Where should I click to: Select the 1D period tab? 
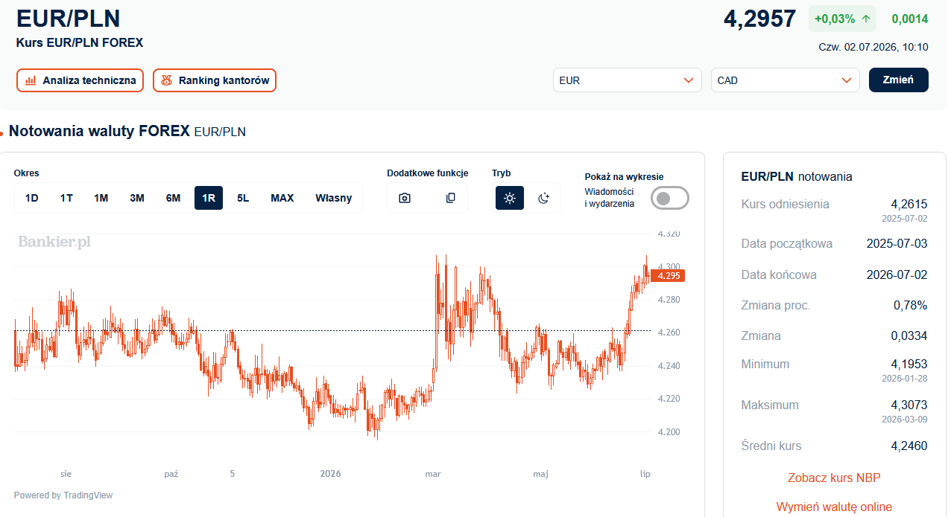tap(32, 198)
